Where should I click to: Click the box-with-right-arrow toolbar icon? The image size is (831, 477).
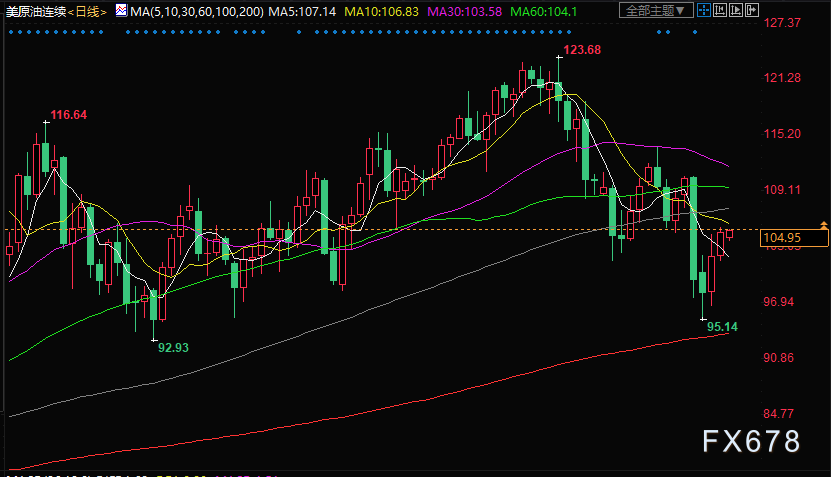tap(752, 10)
